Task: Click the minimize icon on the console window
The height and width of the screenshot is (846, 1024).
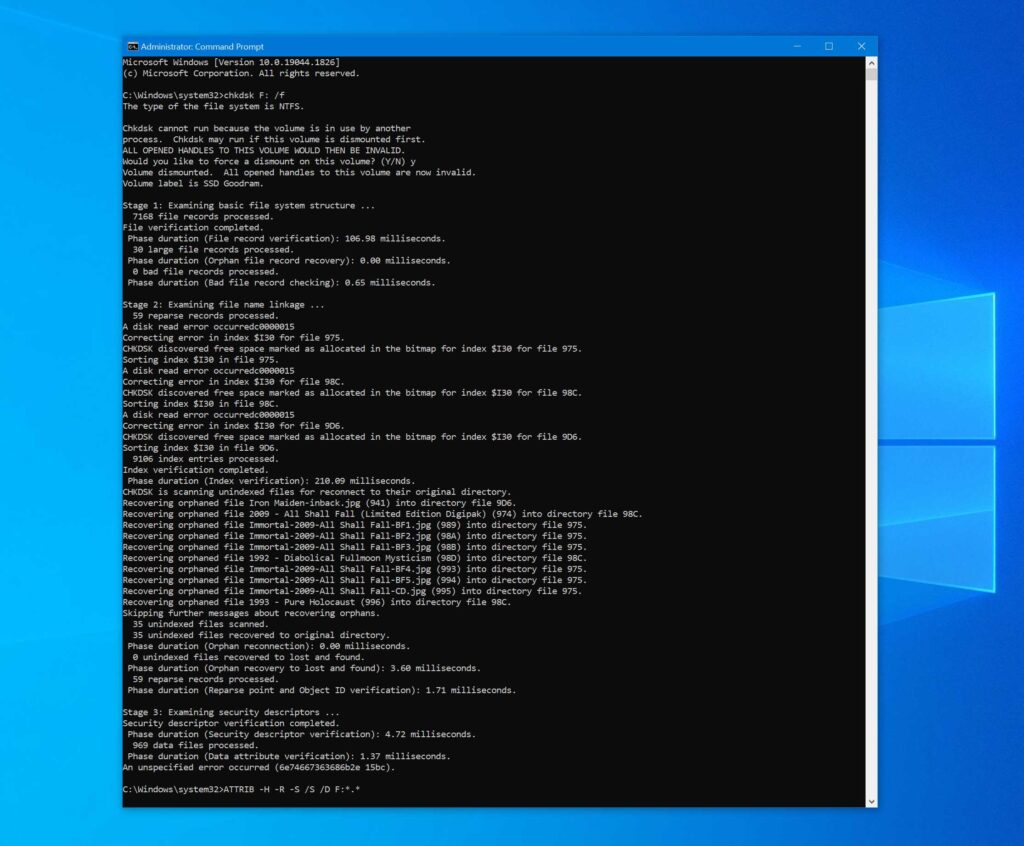Action: [795, 46]
